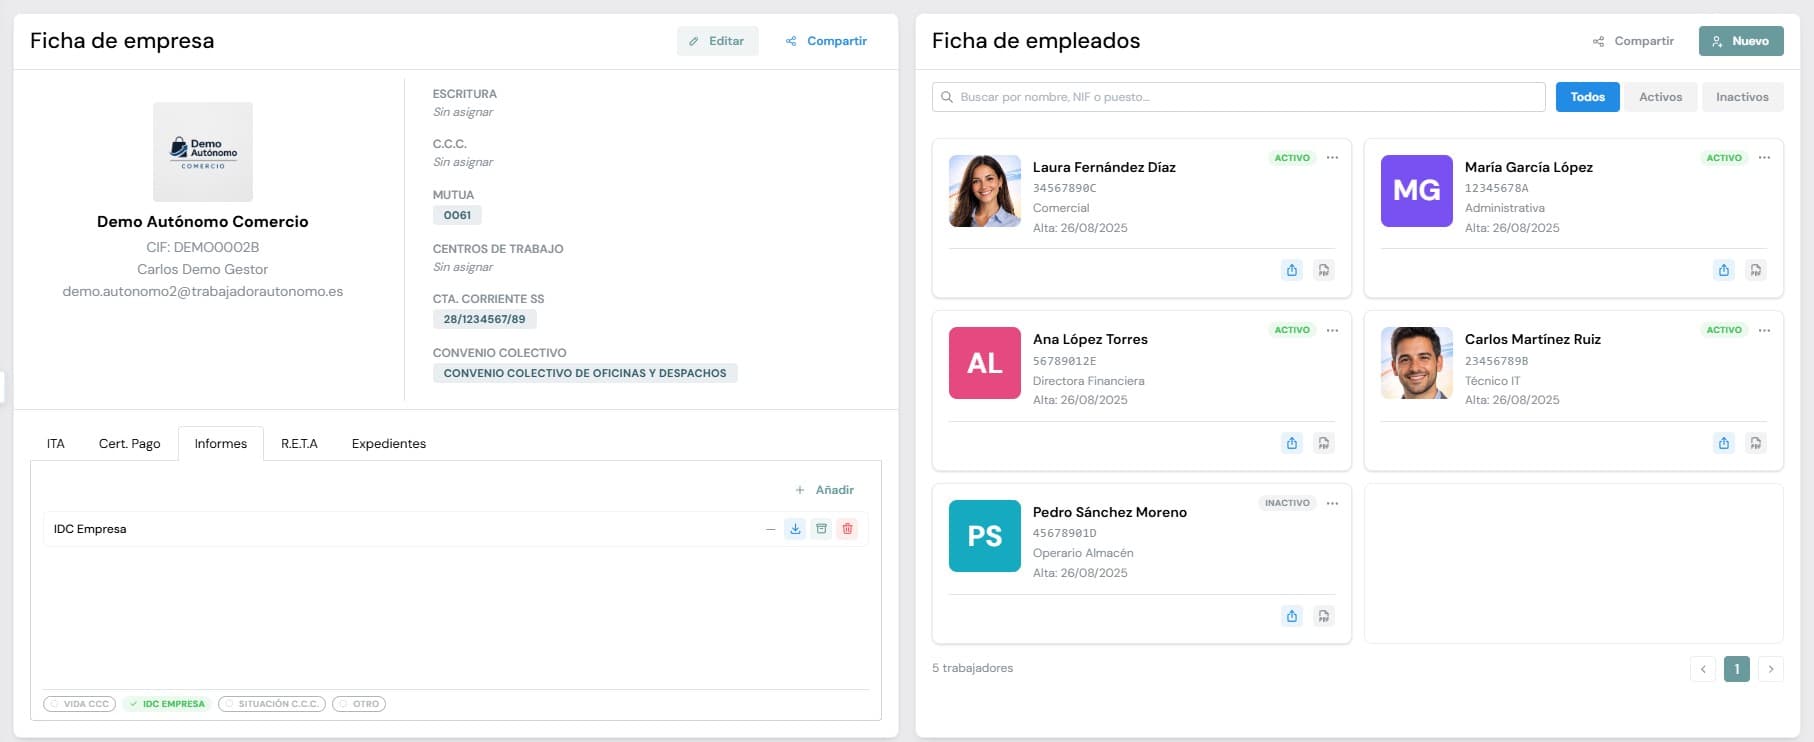Download the IDC Empresa report
The height and width of the screenshot is (742, 1814).
795,529
